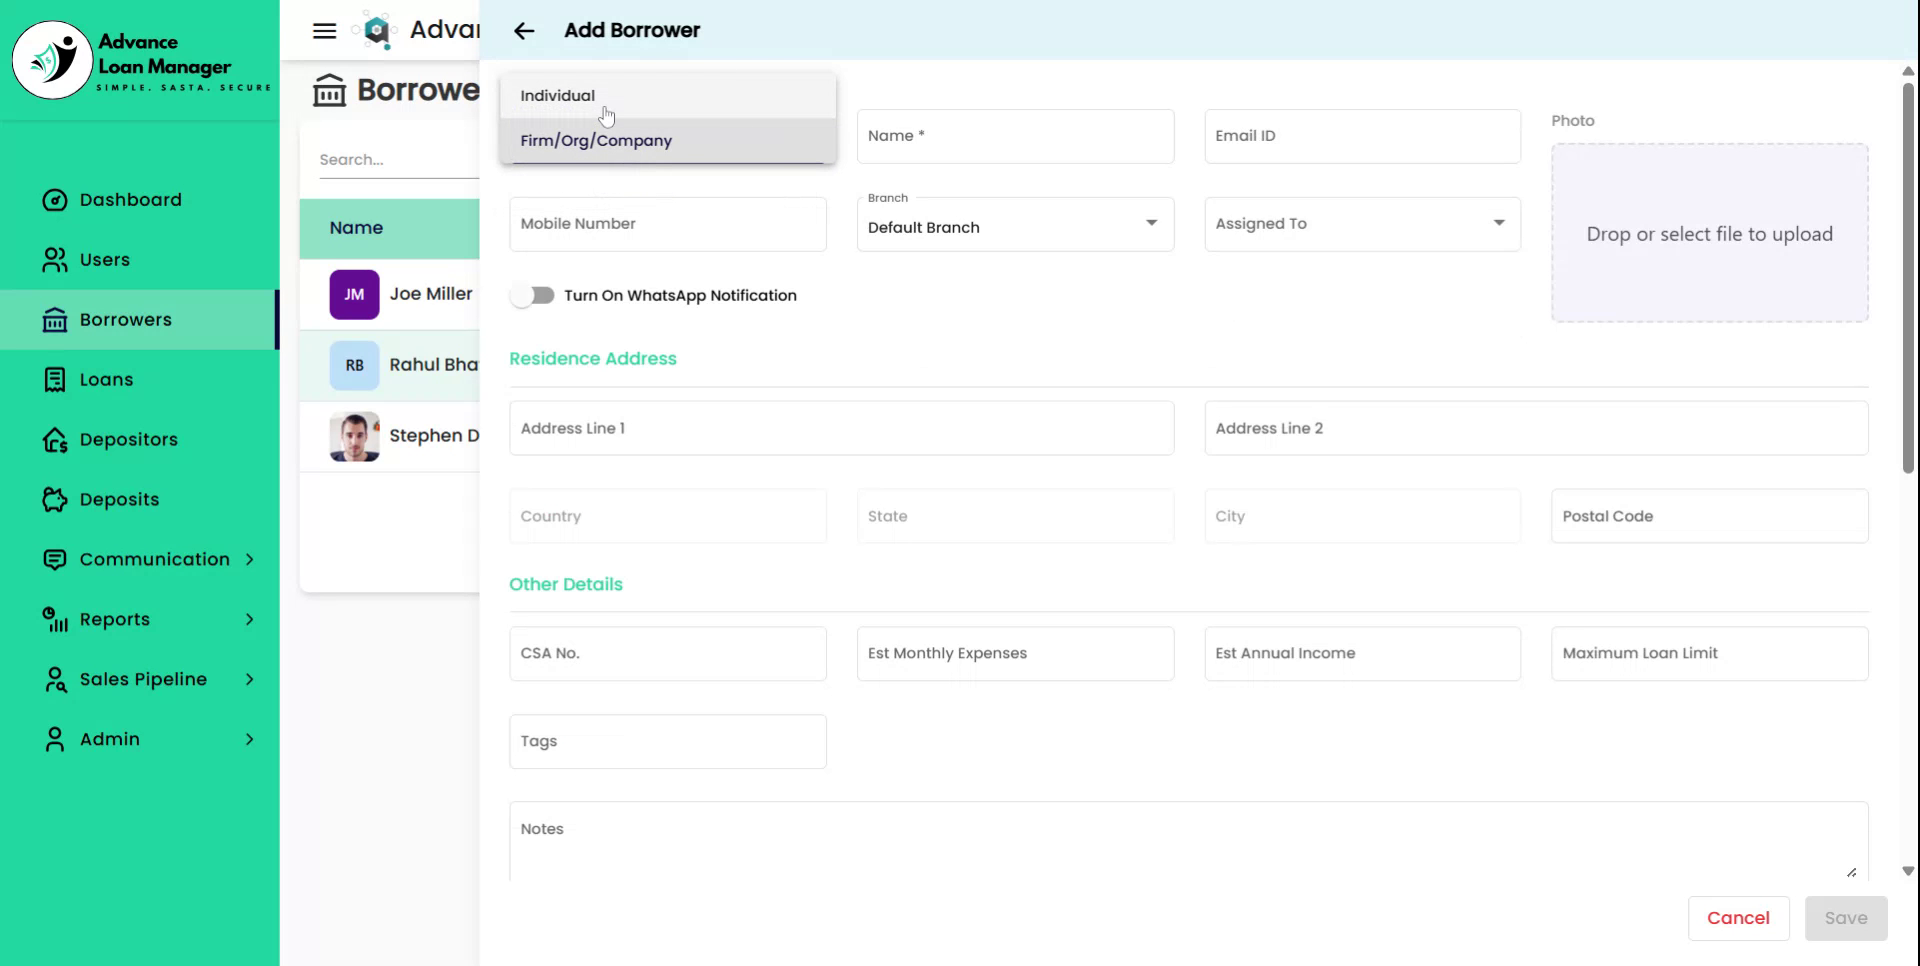1920x966 pixels.
Task: Expand the Sales Pipeline menu chevron
Action: tap(249, 679)
